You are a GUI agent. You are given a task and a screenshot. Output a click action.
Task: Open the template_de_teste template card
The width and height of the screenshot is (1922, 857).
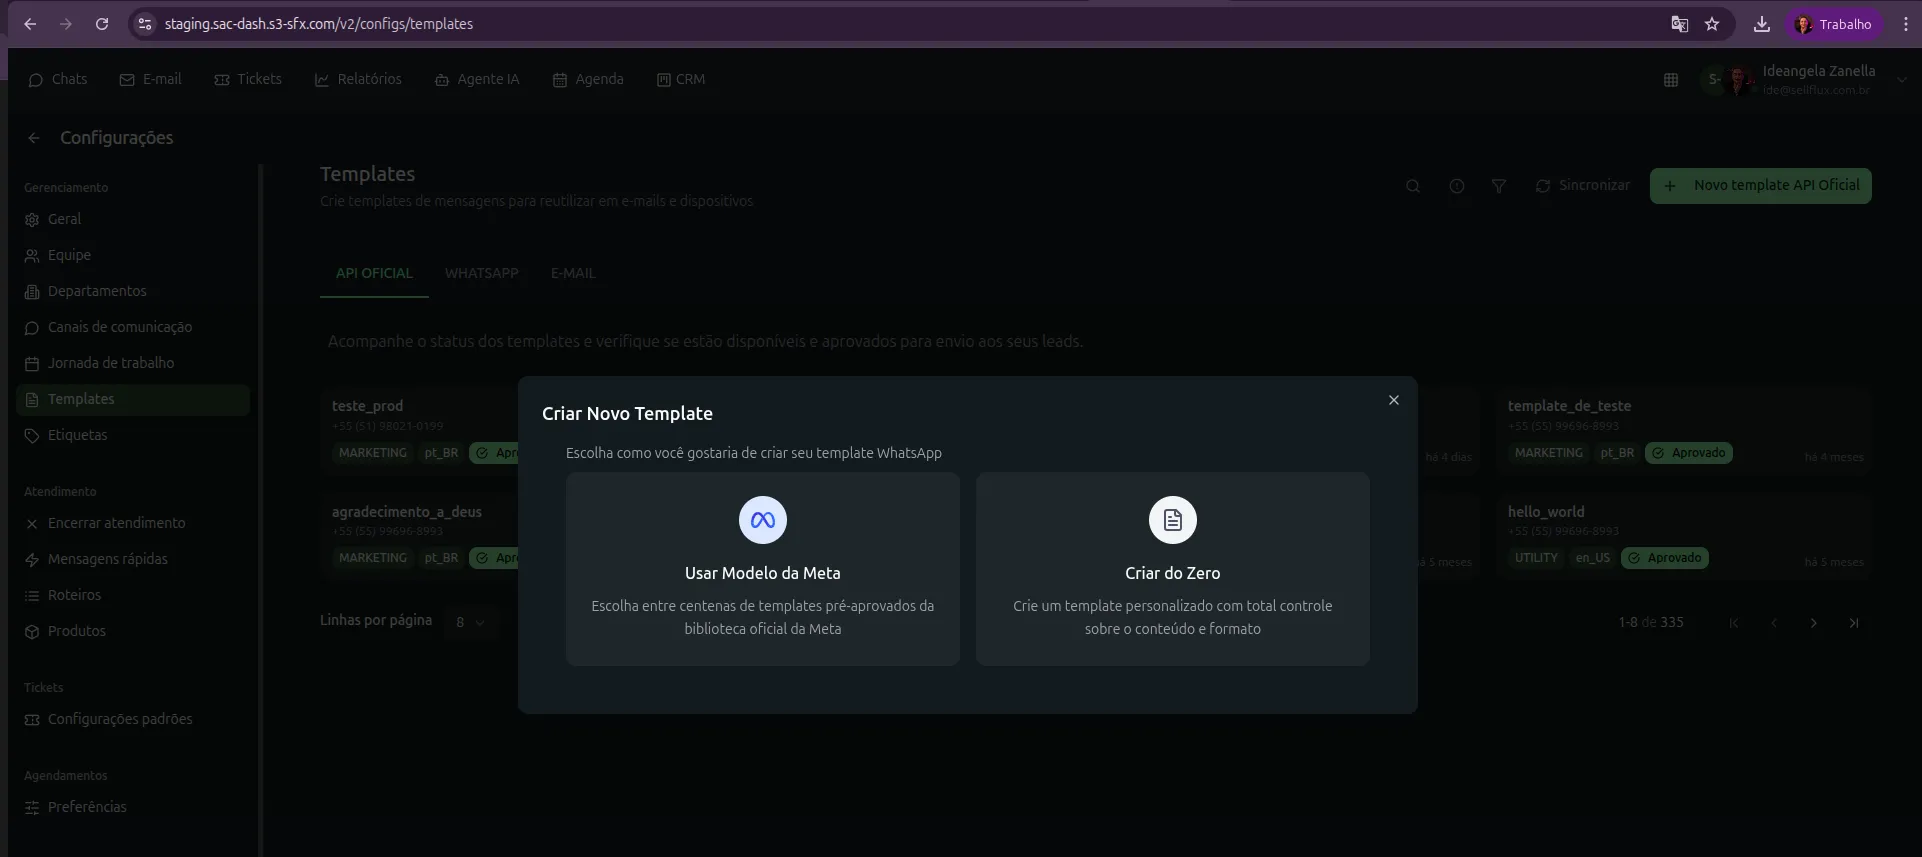[x=1685, y=430]
